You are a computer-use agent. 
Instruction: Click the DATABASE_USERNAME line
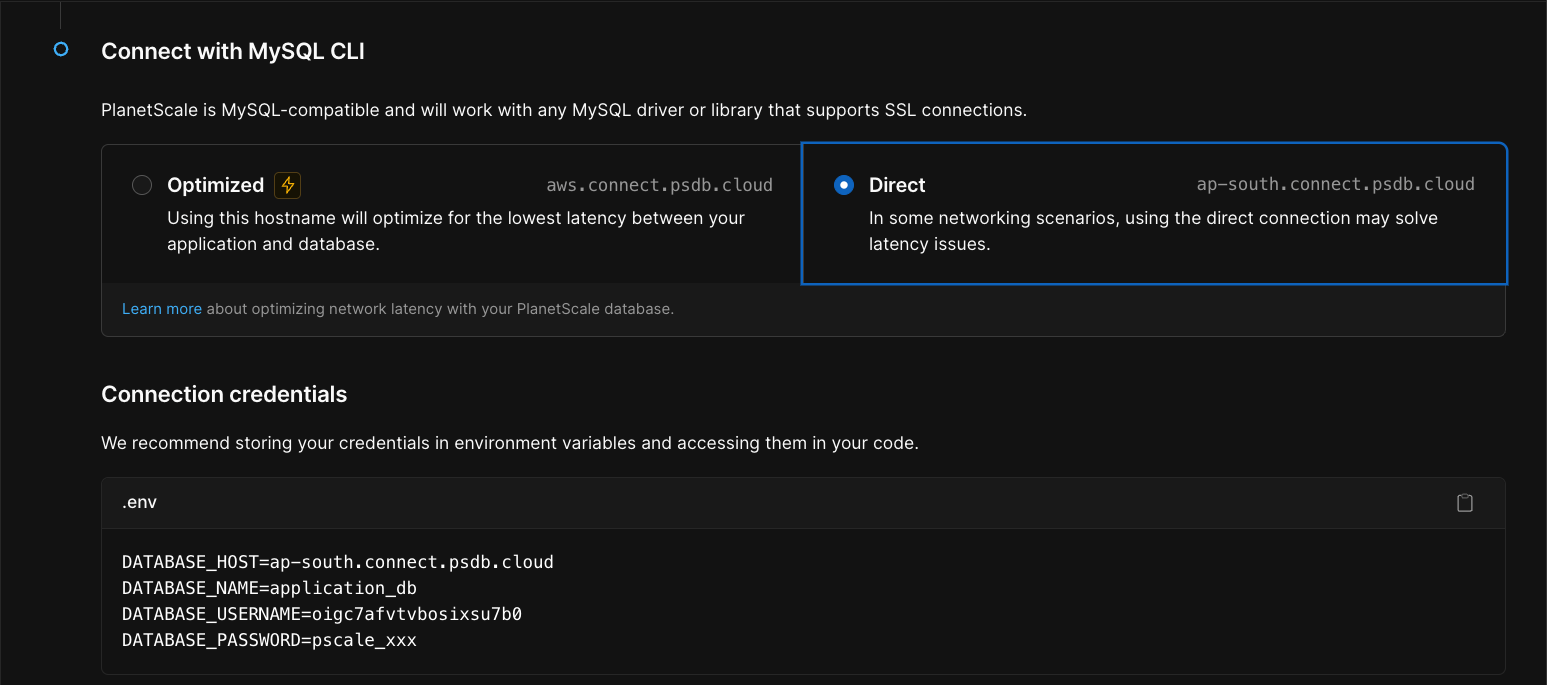(x=322, y=614)
